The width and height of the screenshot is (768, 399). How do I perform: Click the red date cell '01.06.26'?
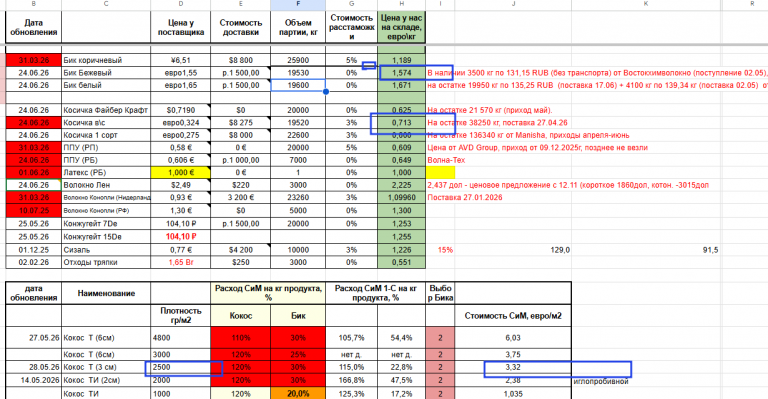point(33,172)
